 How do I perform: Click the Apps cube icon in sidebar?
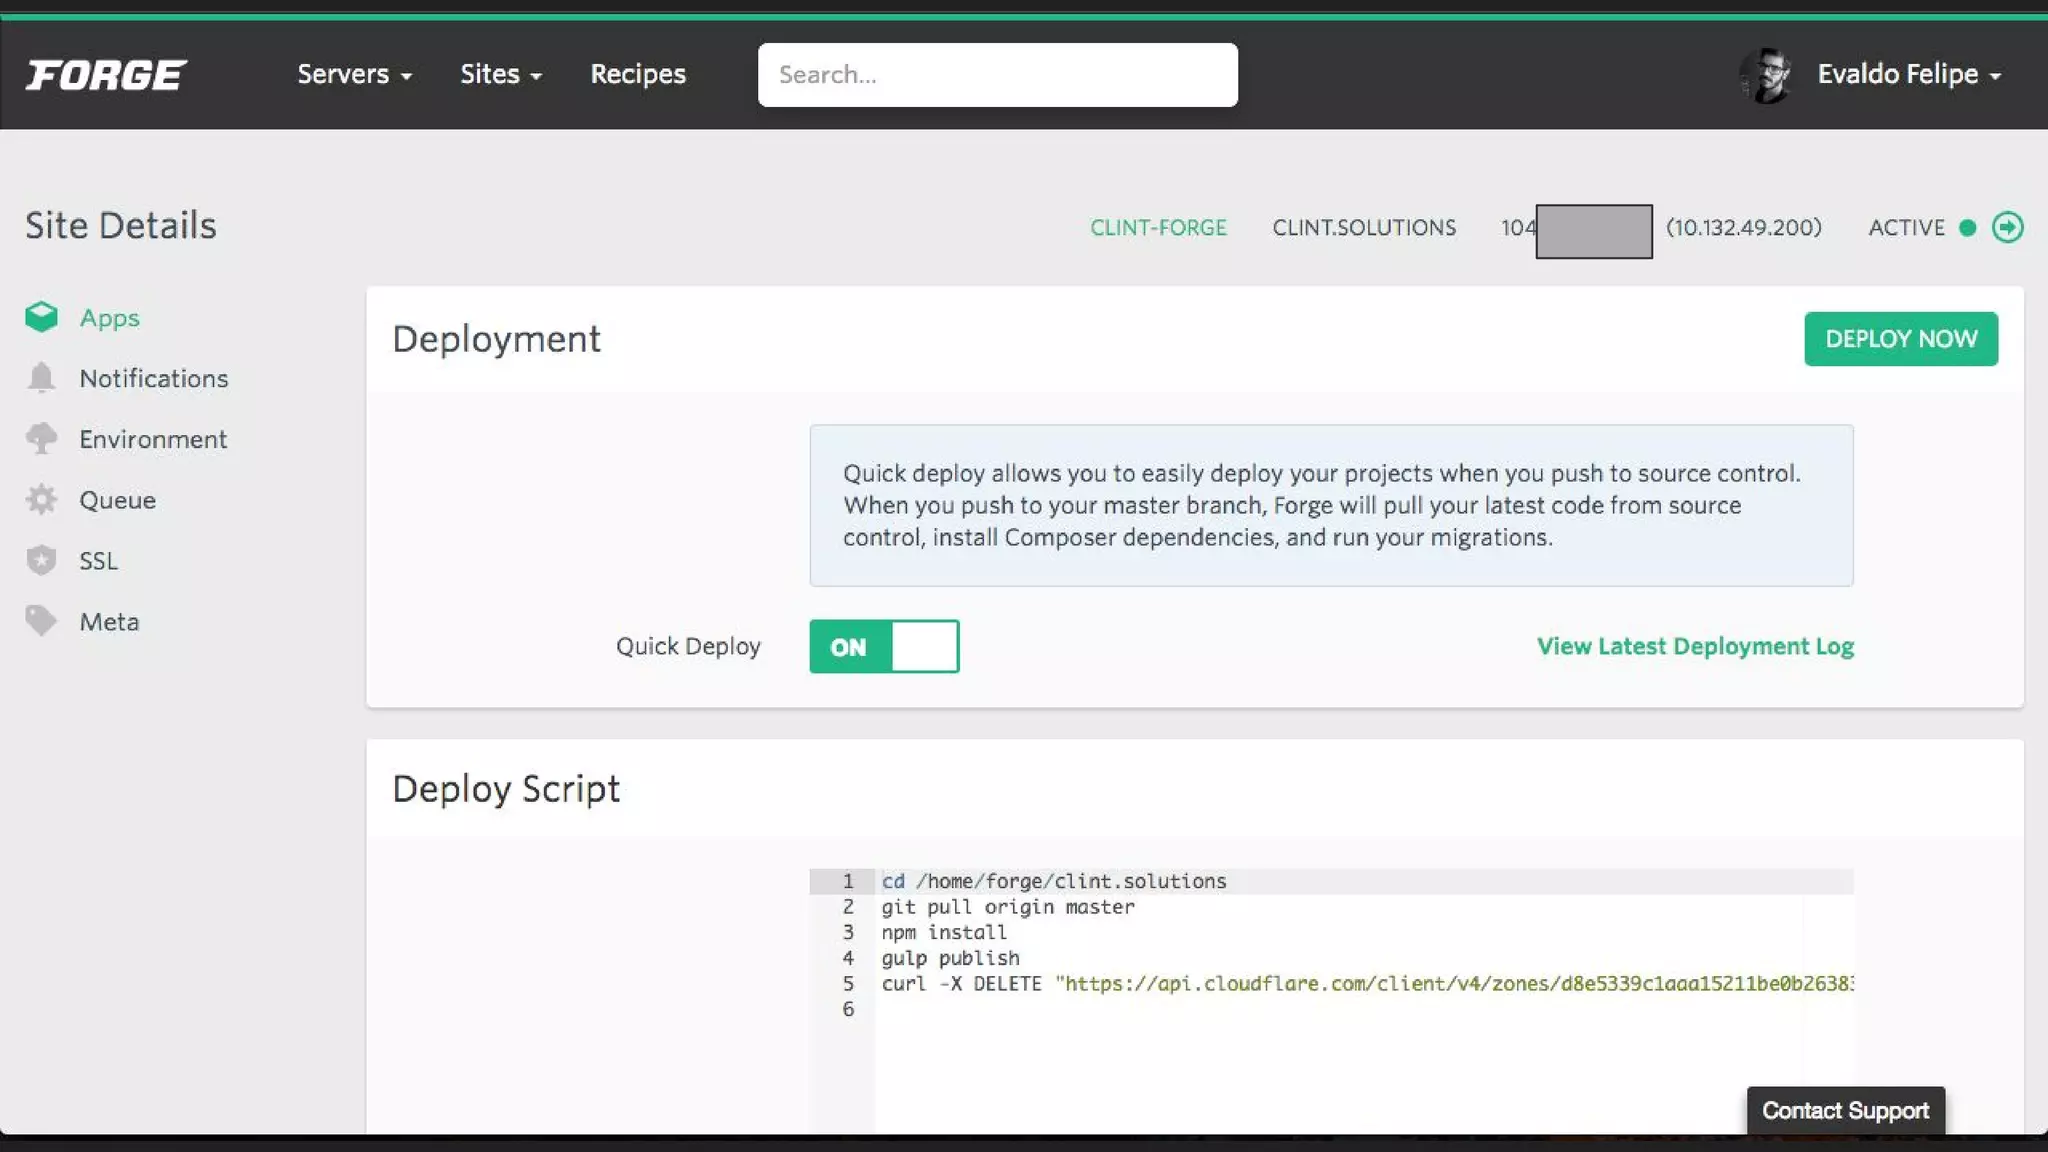click(x=41, y=317)
